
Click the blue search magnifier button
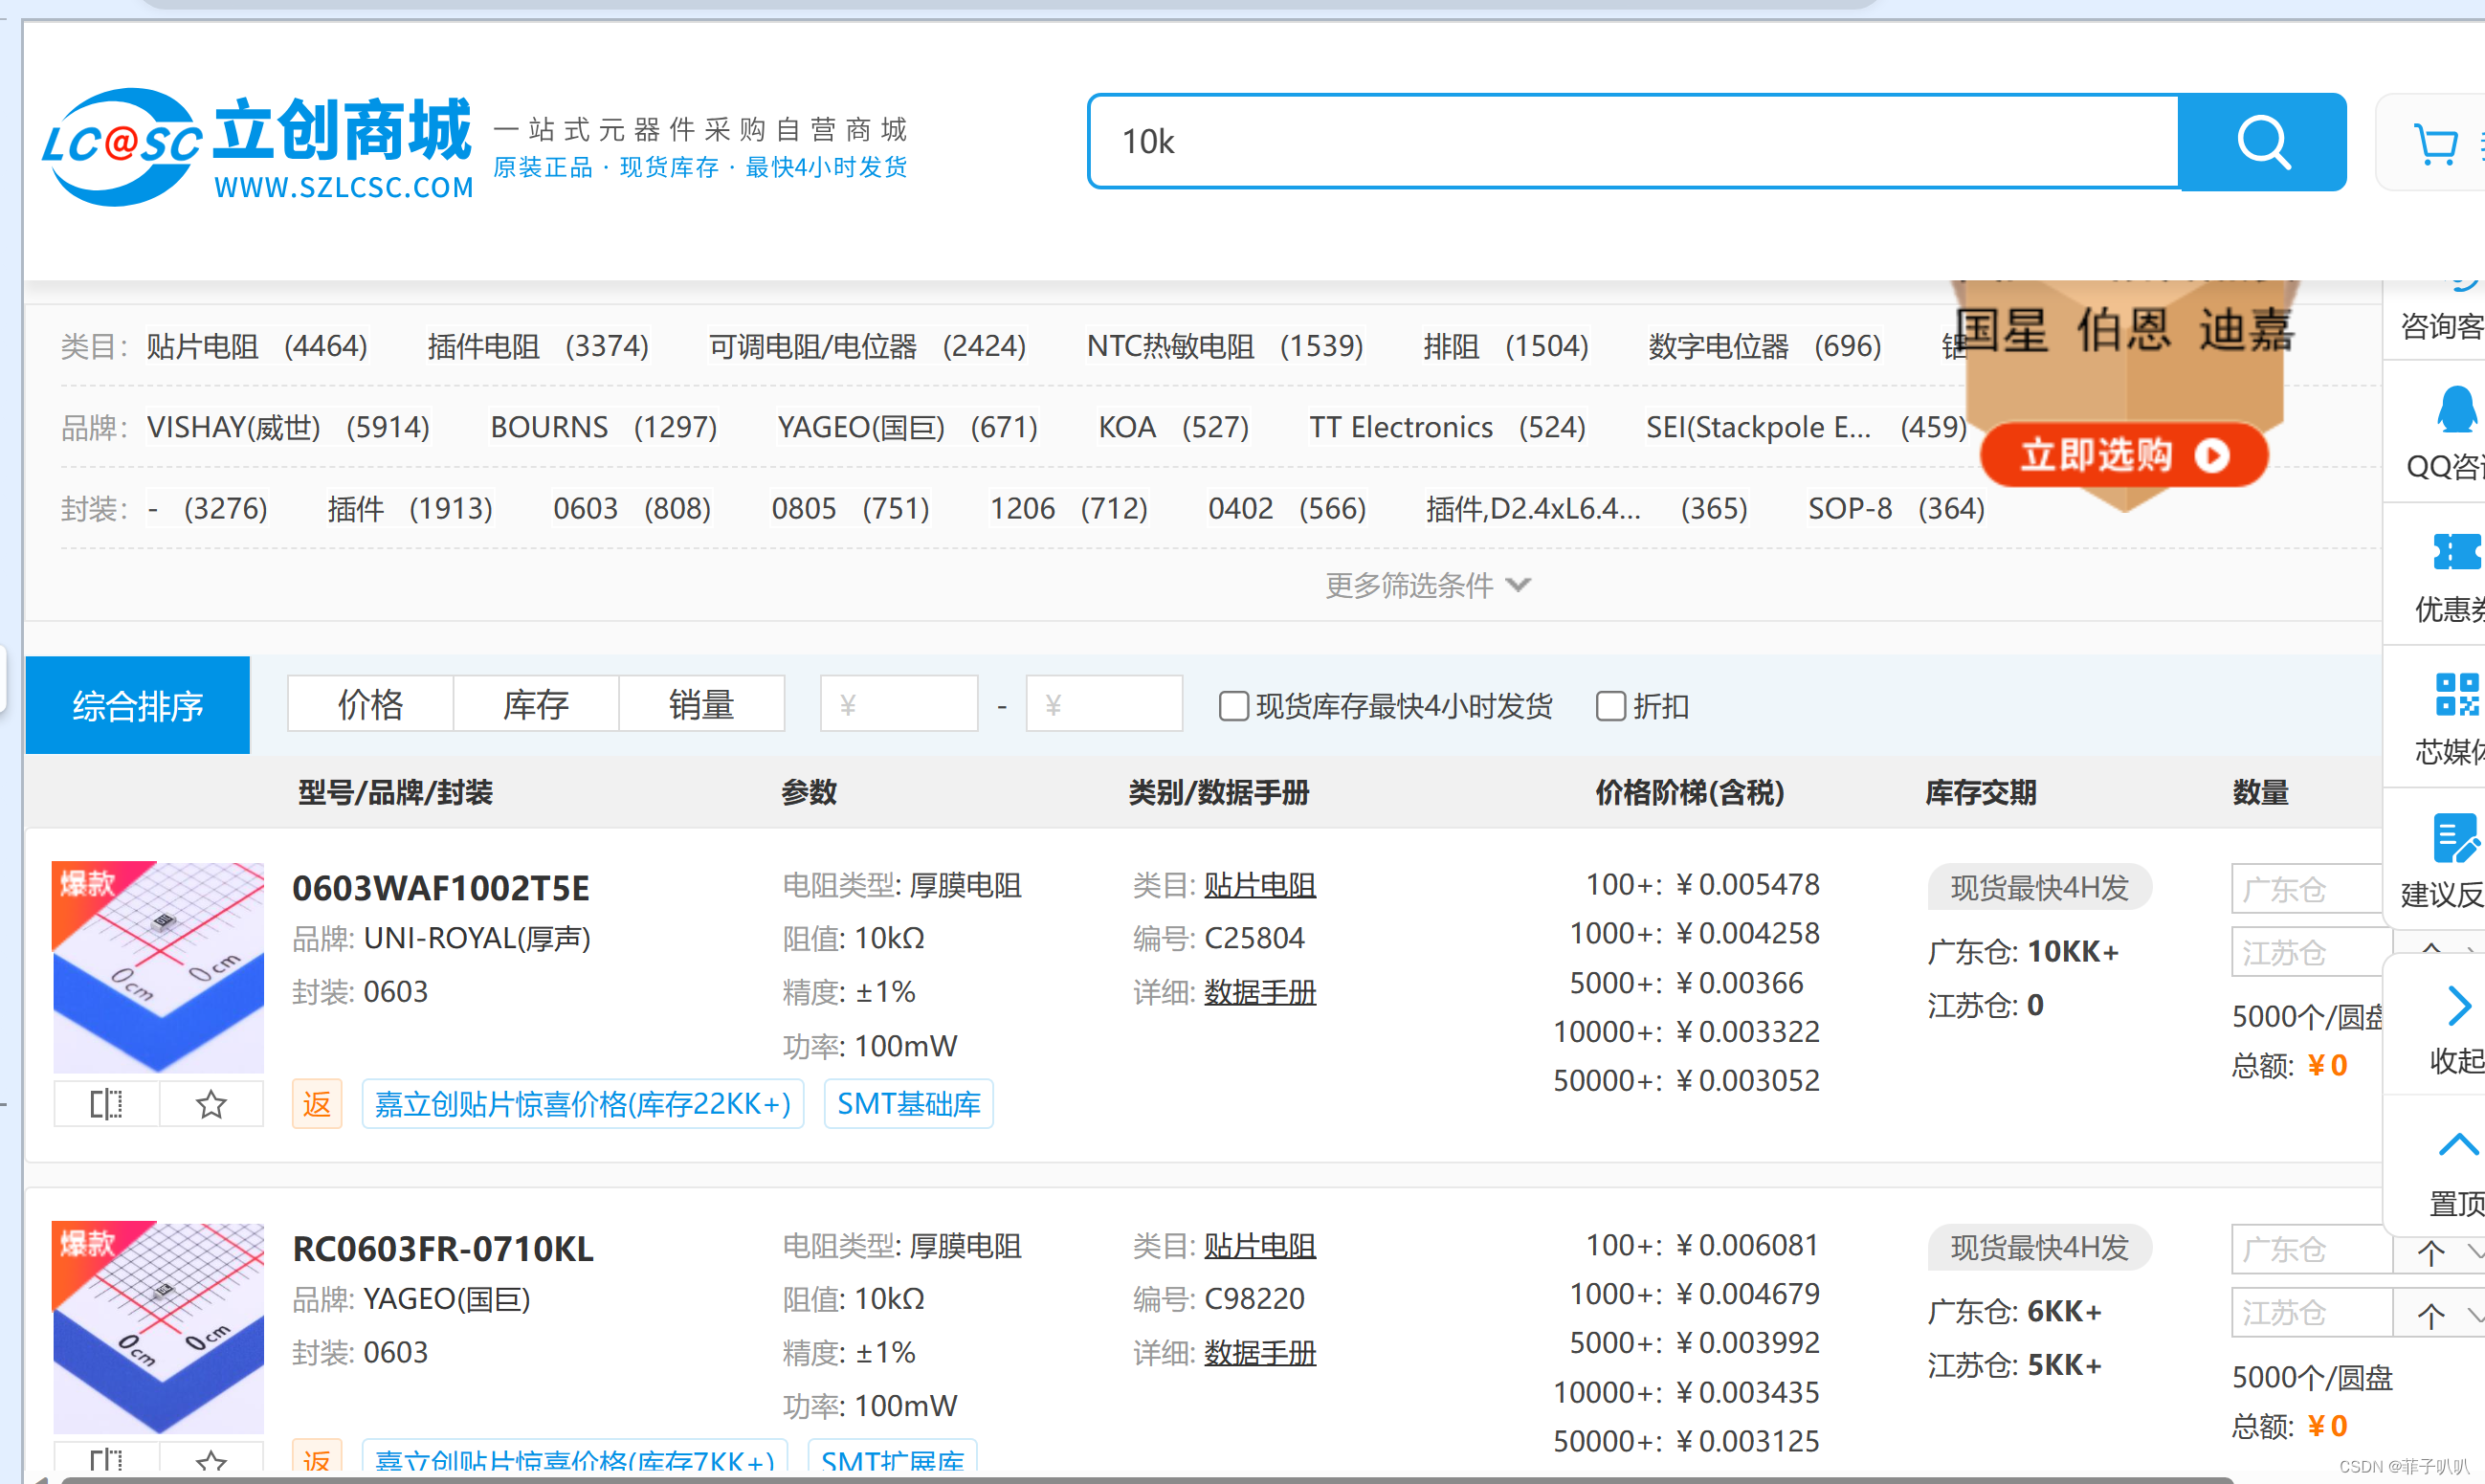[x=2262, y=142]
